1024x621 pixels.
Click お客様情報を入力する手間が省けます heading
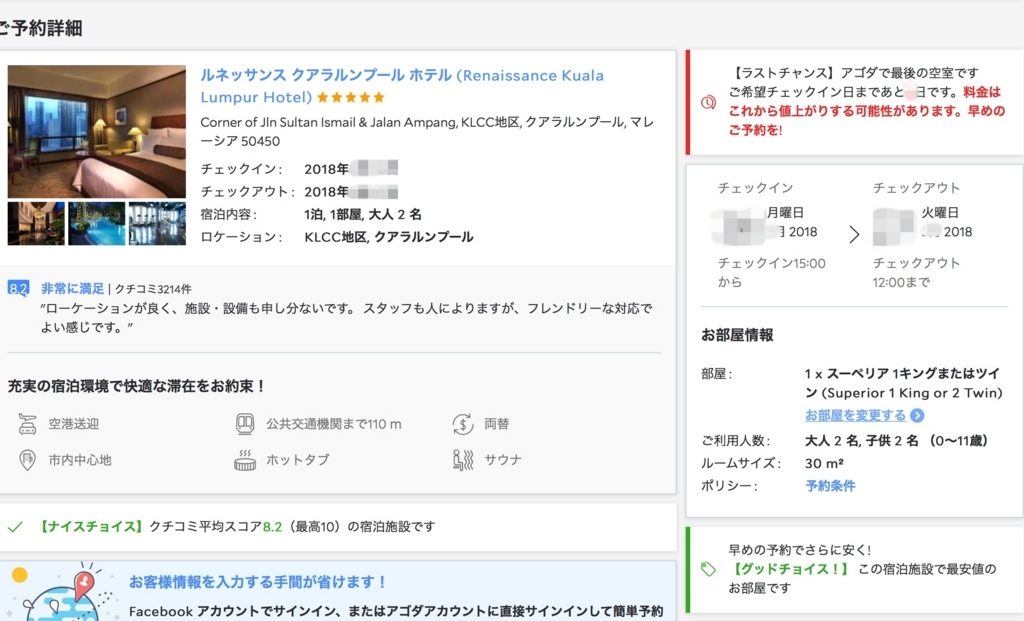pyautogui.click(x=259, y=582)
